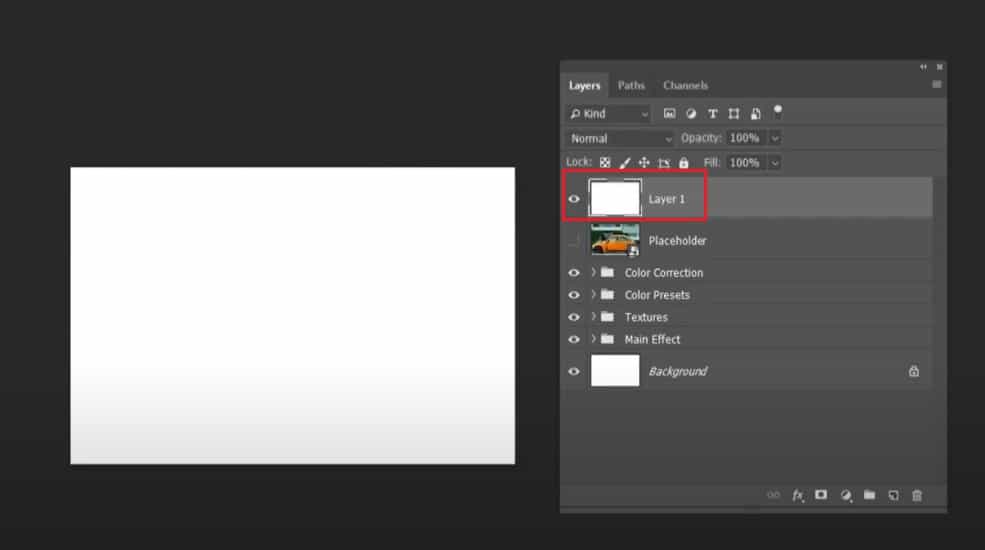Click the Opacity 100% value field
985x550 pixels.
click(747, 138)
